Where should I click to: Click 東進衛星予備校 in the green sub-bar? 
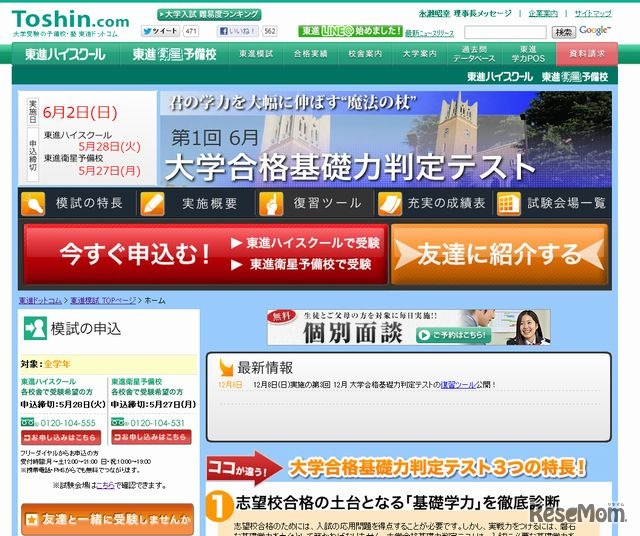(x=575, y=77)
